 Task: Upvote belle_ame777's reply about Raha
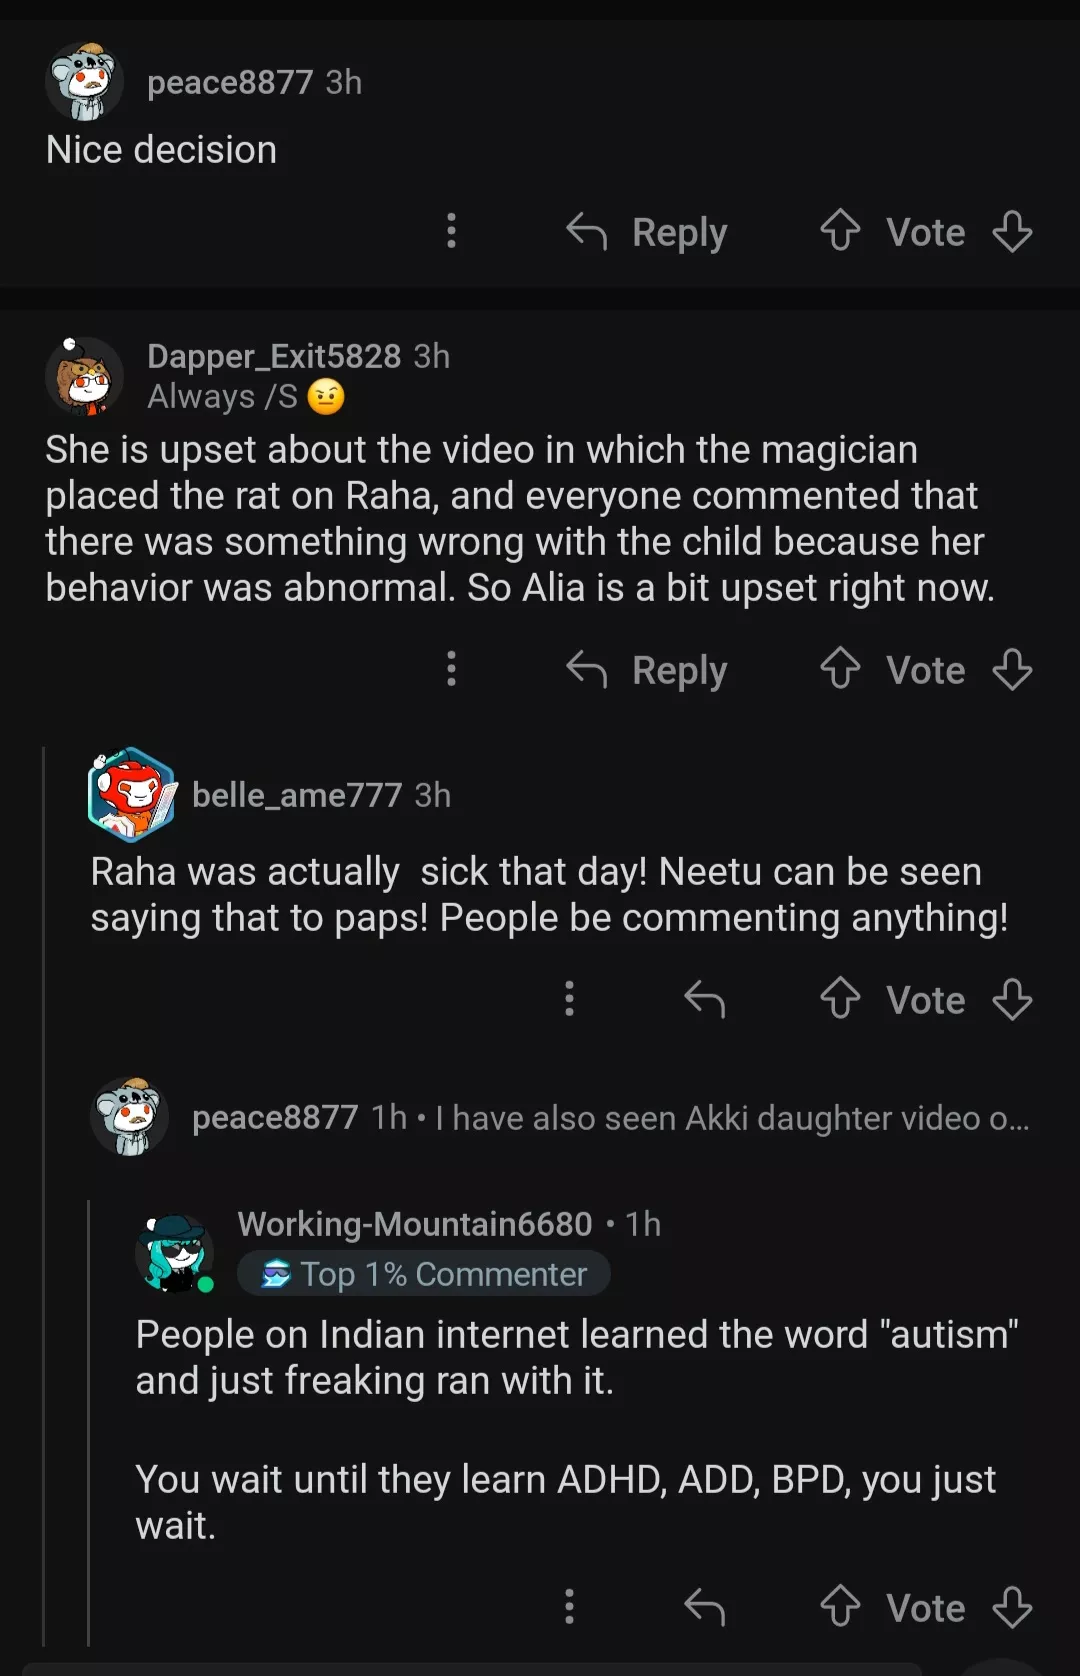[x=840, y=999]
